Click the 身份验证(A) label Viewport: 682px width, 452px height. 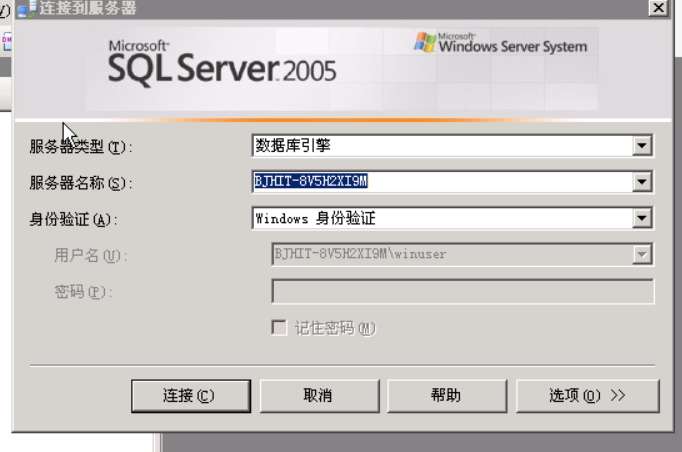pos(73,219)
